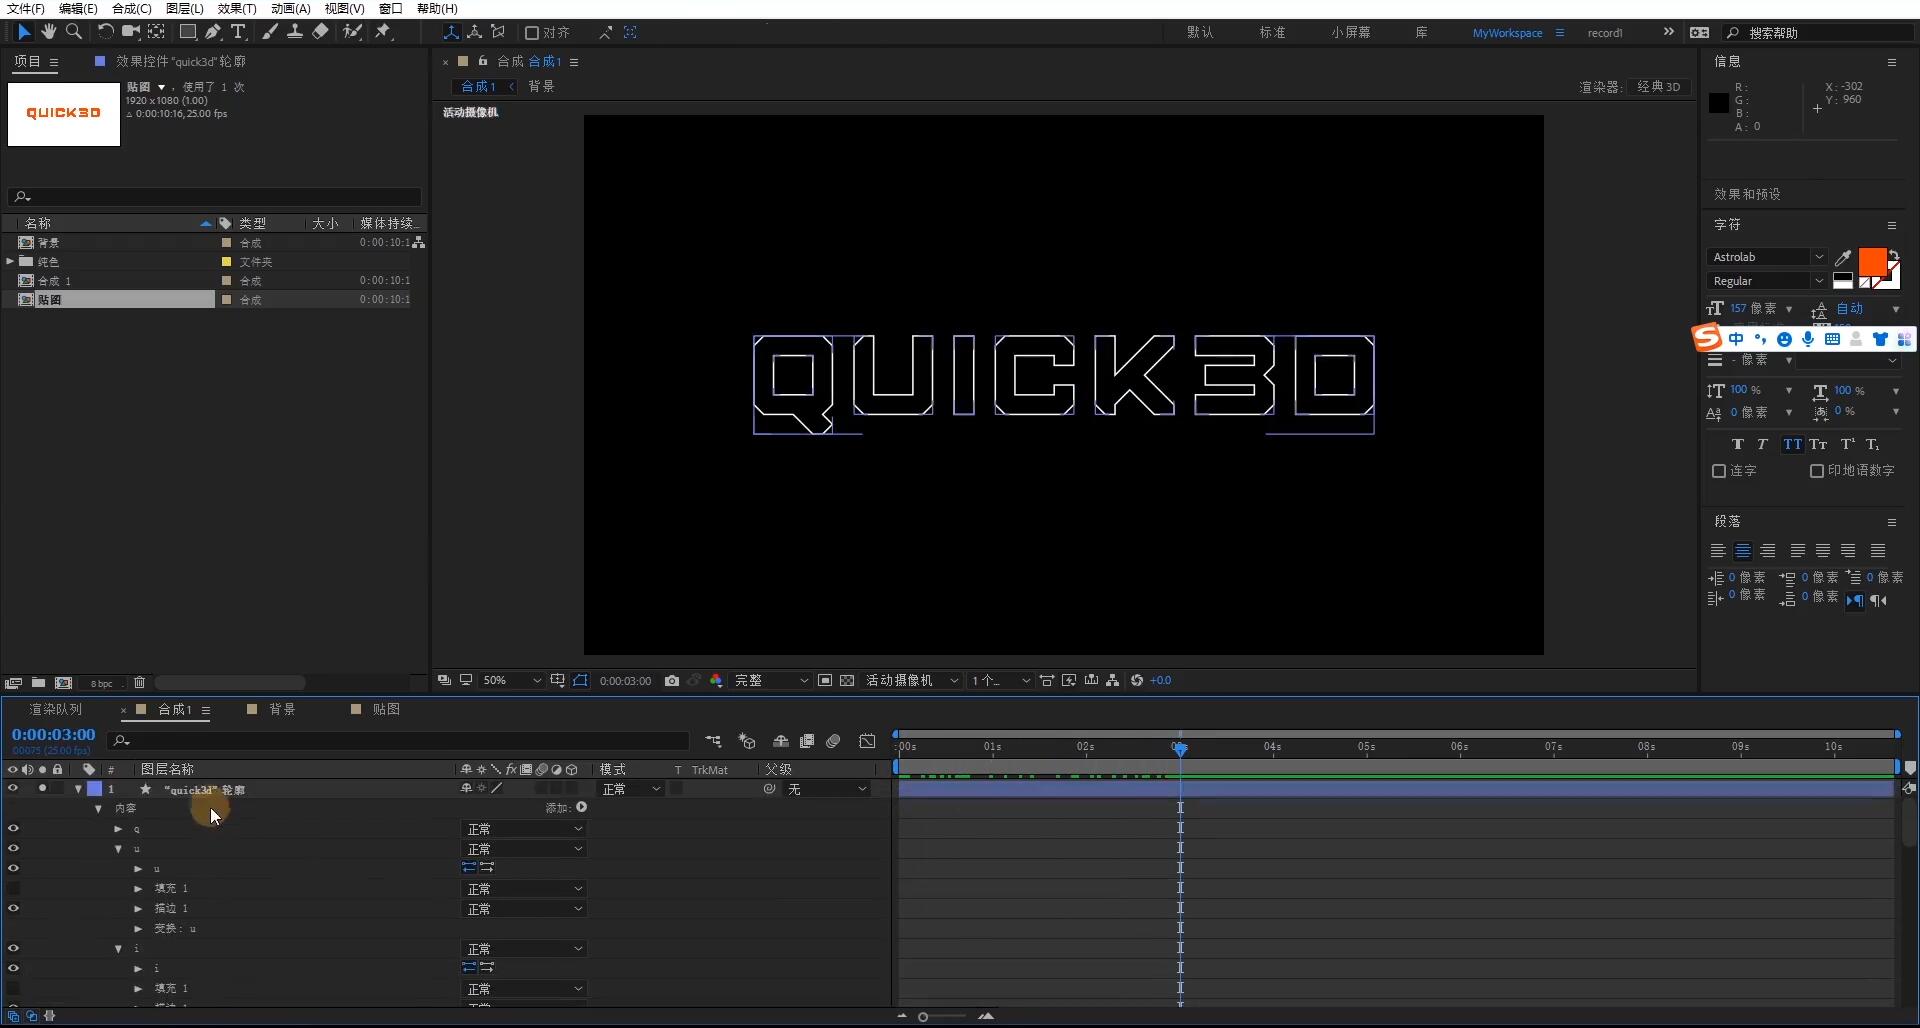Open the 文件(F) menu
The height and width of the screenshot is (1028, 1920).
point(25,9)
